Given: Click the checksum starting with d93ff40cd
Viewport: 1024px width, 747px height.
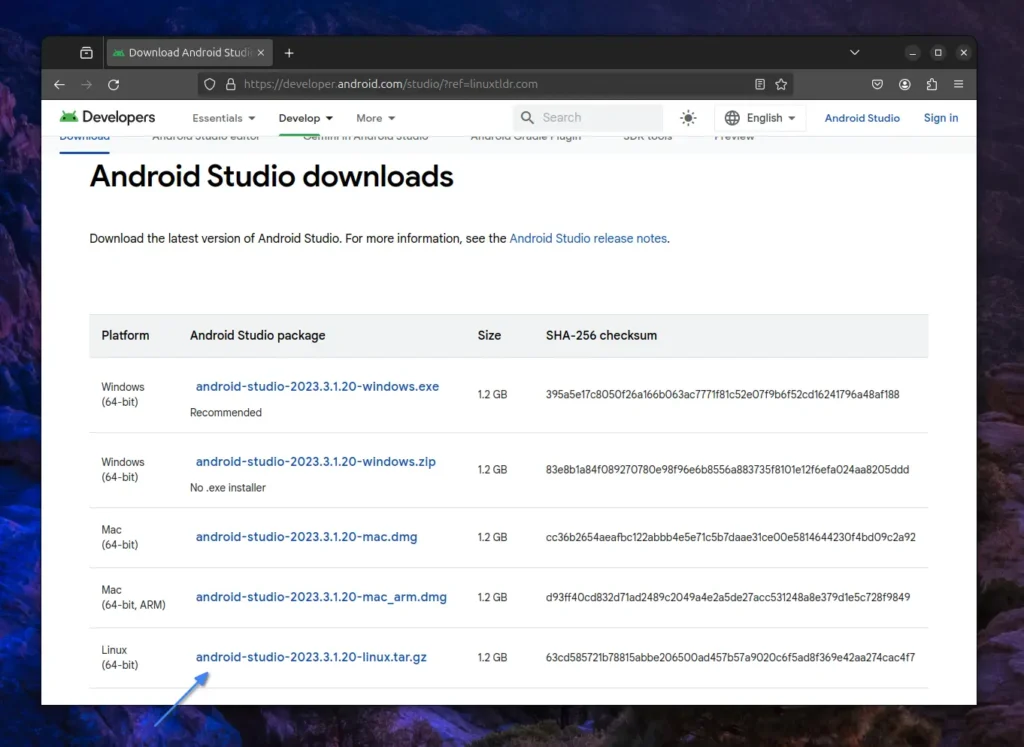Looking at the screenshot, I should click(x=728, y=597).
